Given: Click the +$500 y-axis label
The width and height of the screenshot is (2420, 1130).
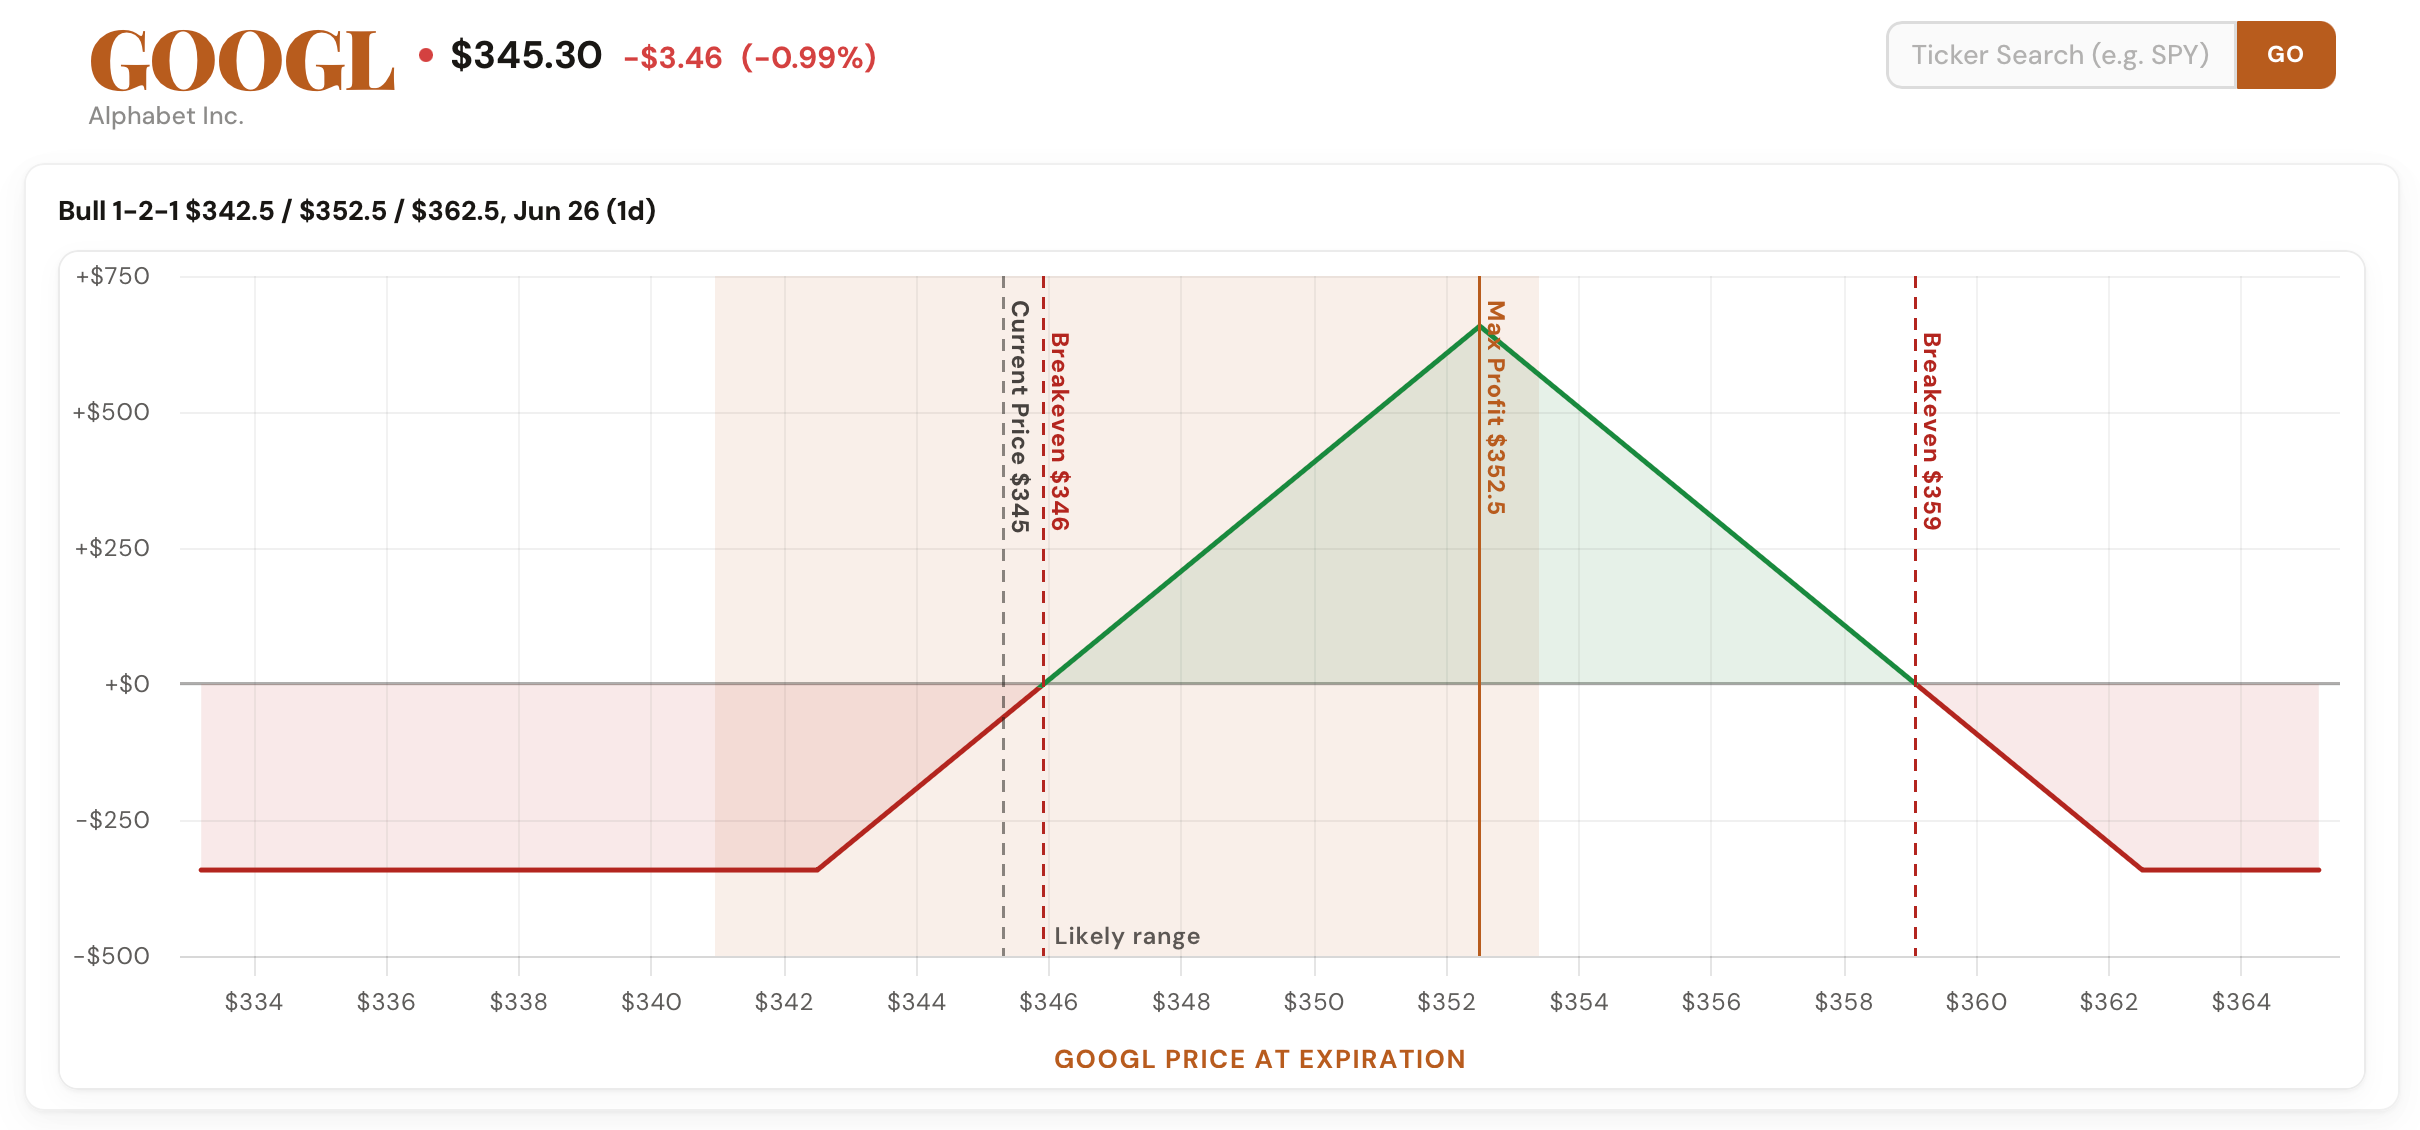Looking at the screenshot, I should coord(111,412).
